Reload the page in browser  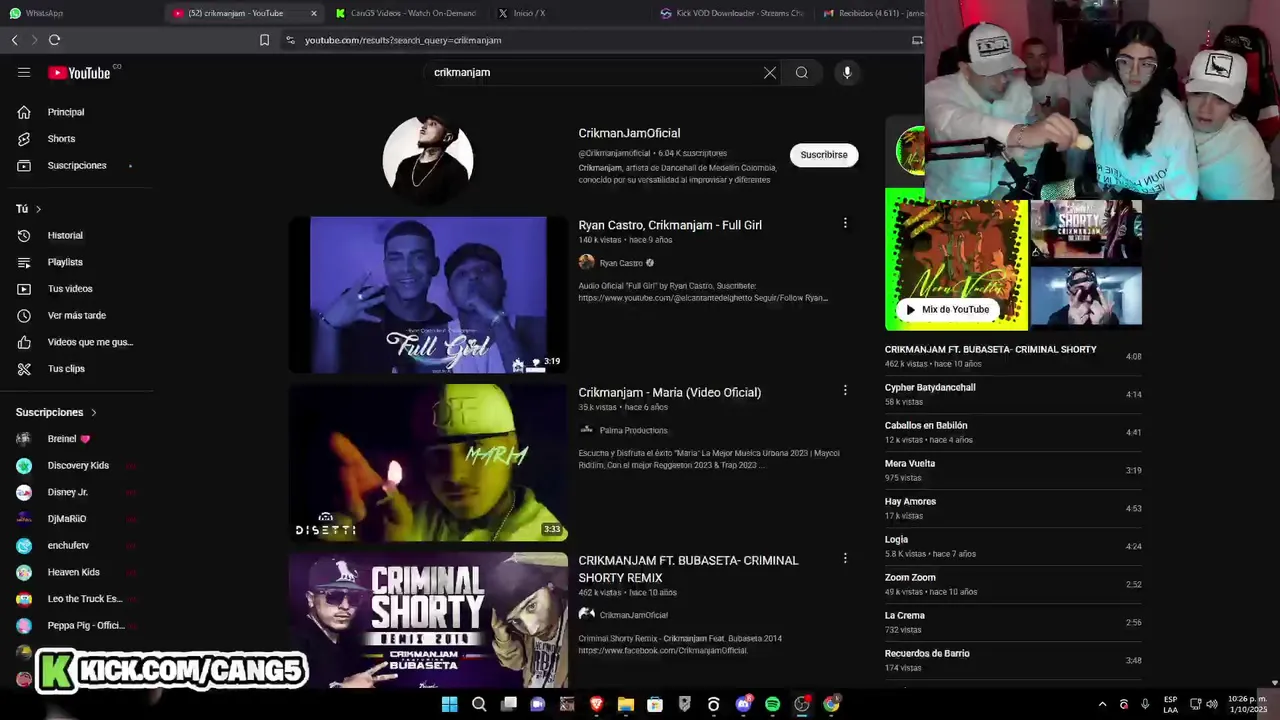coord(54,40)
